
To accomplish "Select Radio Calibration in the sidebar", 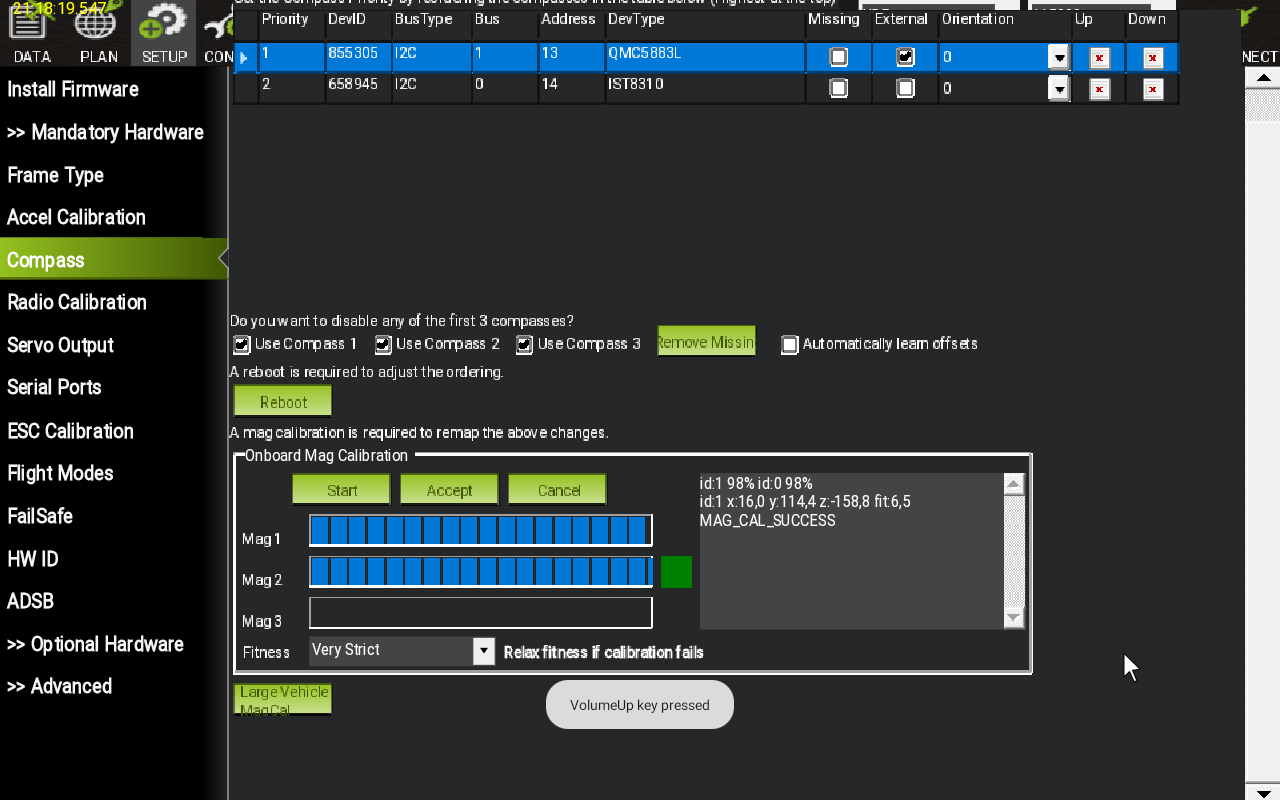I will pos(77,302).
